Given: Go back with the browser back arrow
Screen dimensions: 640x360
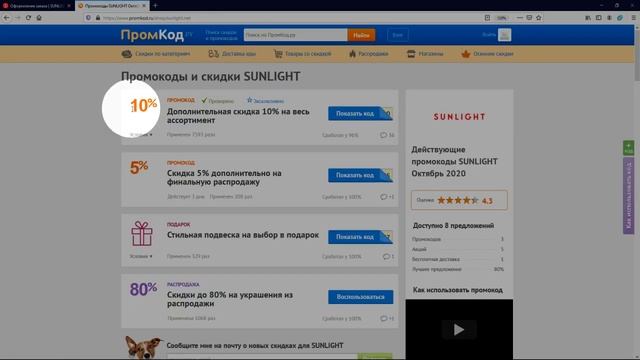Looking at the screenshot, I should pyautogui.click(x=6, y=18).
